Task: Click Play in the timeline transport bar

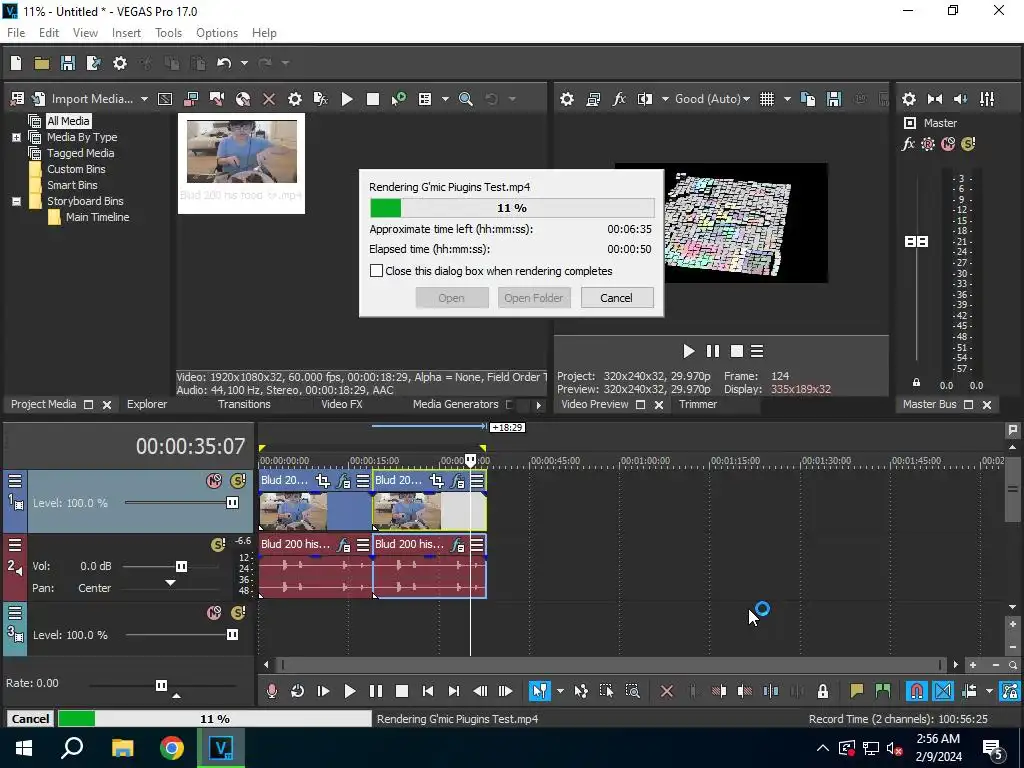Action: click(349, 691)
